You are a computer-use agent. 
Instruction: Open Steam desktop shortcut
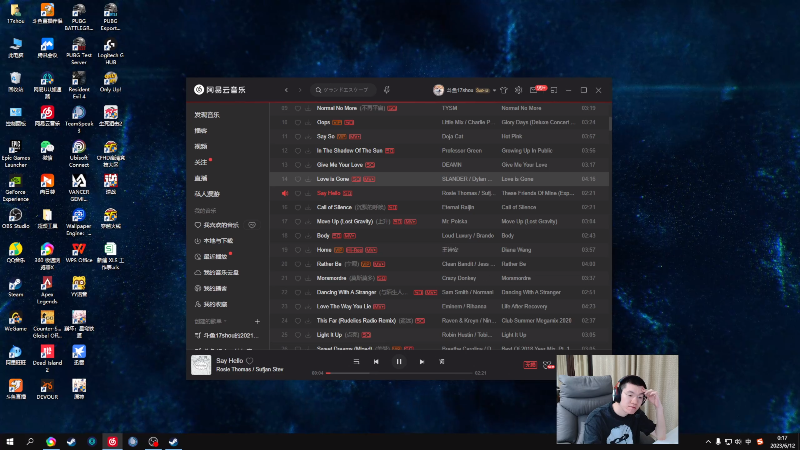pyautogui.click(x=15, y=287)
